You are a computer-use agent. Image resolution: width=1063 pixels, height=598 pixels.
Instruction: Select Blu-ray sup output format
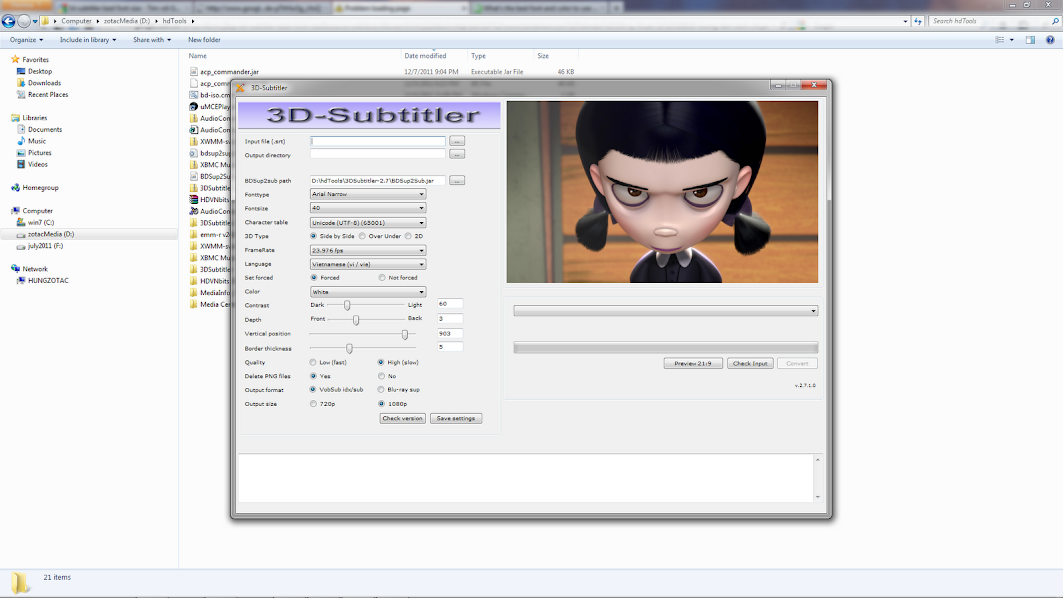381,390
